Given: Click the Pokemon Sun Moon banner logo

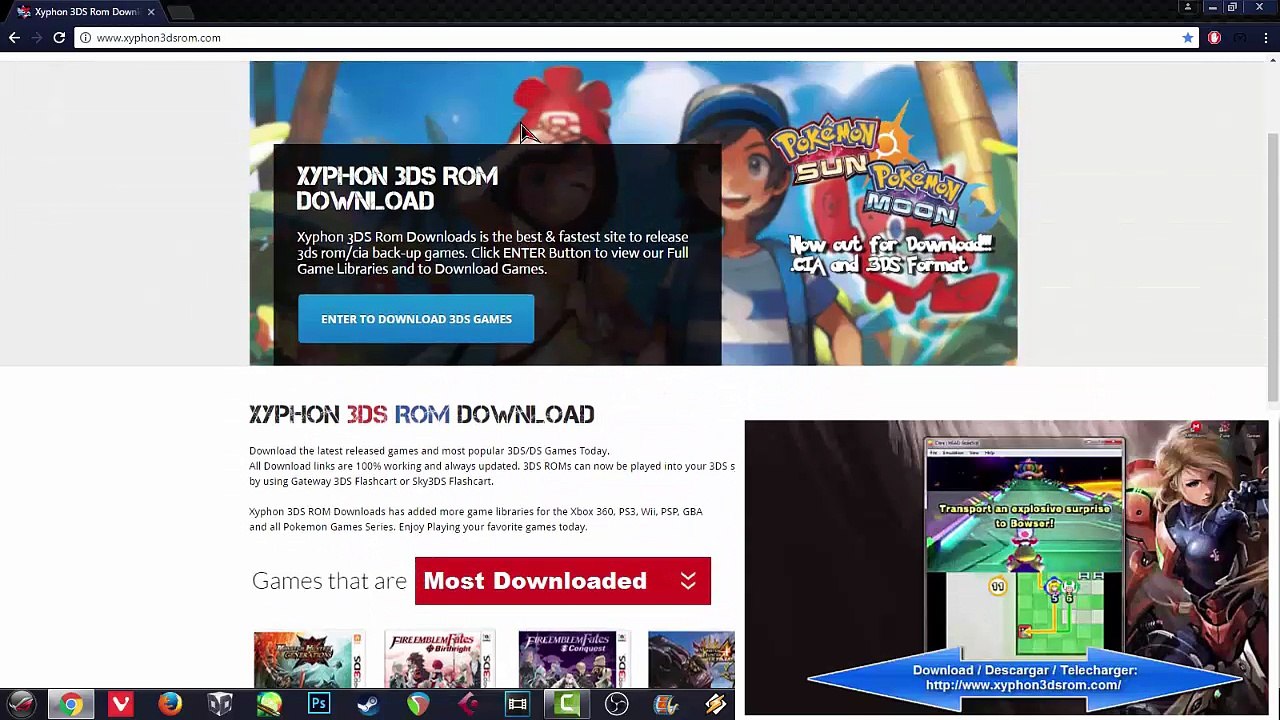Looking at the screenshot, I should click(882, 170).
